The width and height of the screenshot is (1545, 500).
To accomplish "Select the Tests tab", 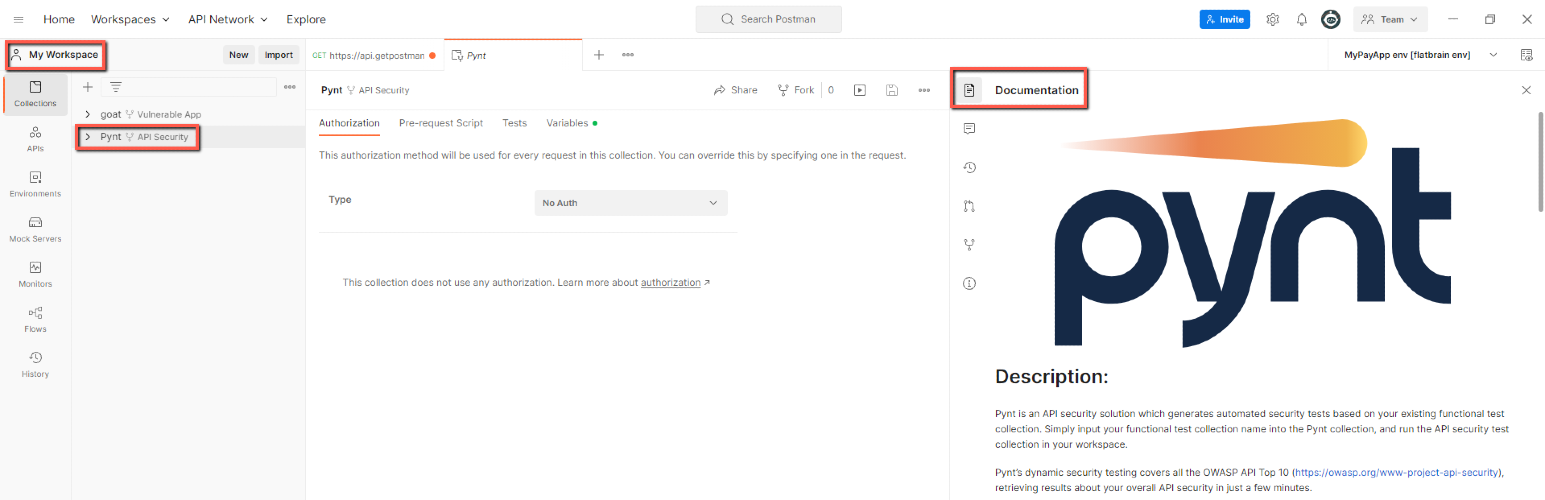I will (515, 123).
